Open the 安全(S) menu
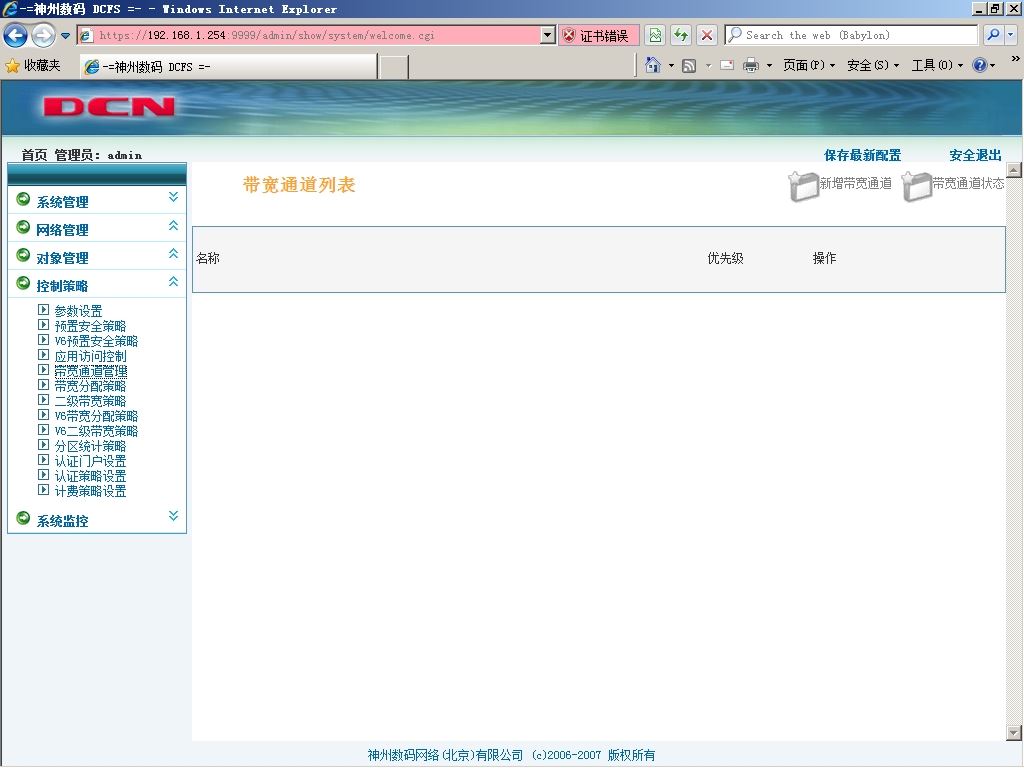 872,65
